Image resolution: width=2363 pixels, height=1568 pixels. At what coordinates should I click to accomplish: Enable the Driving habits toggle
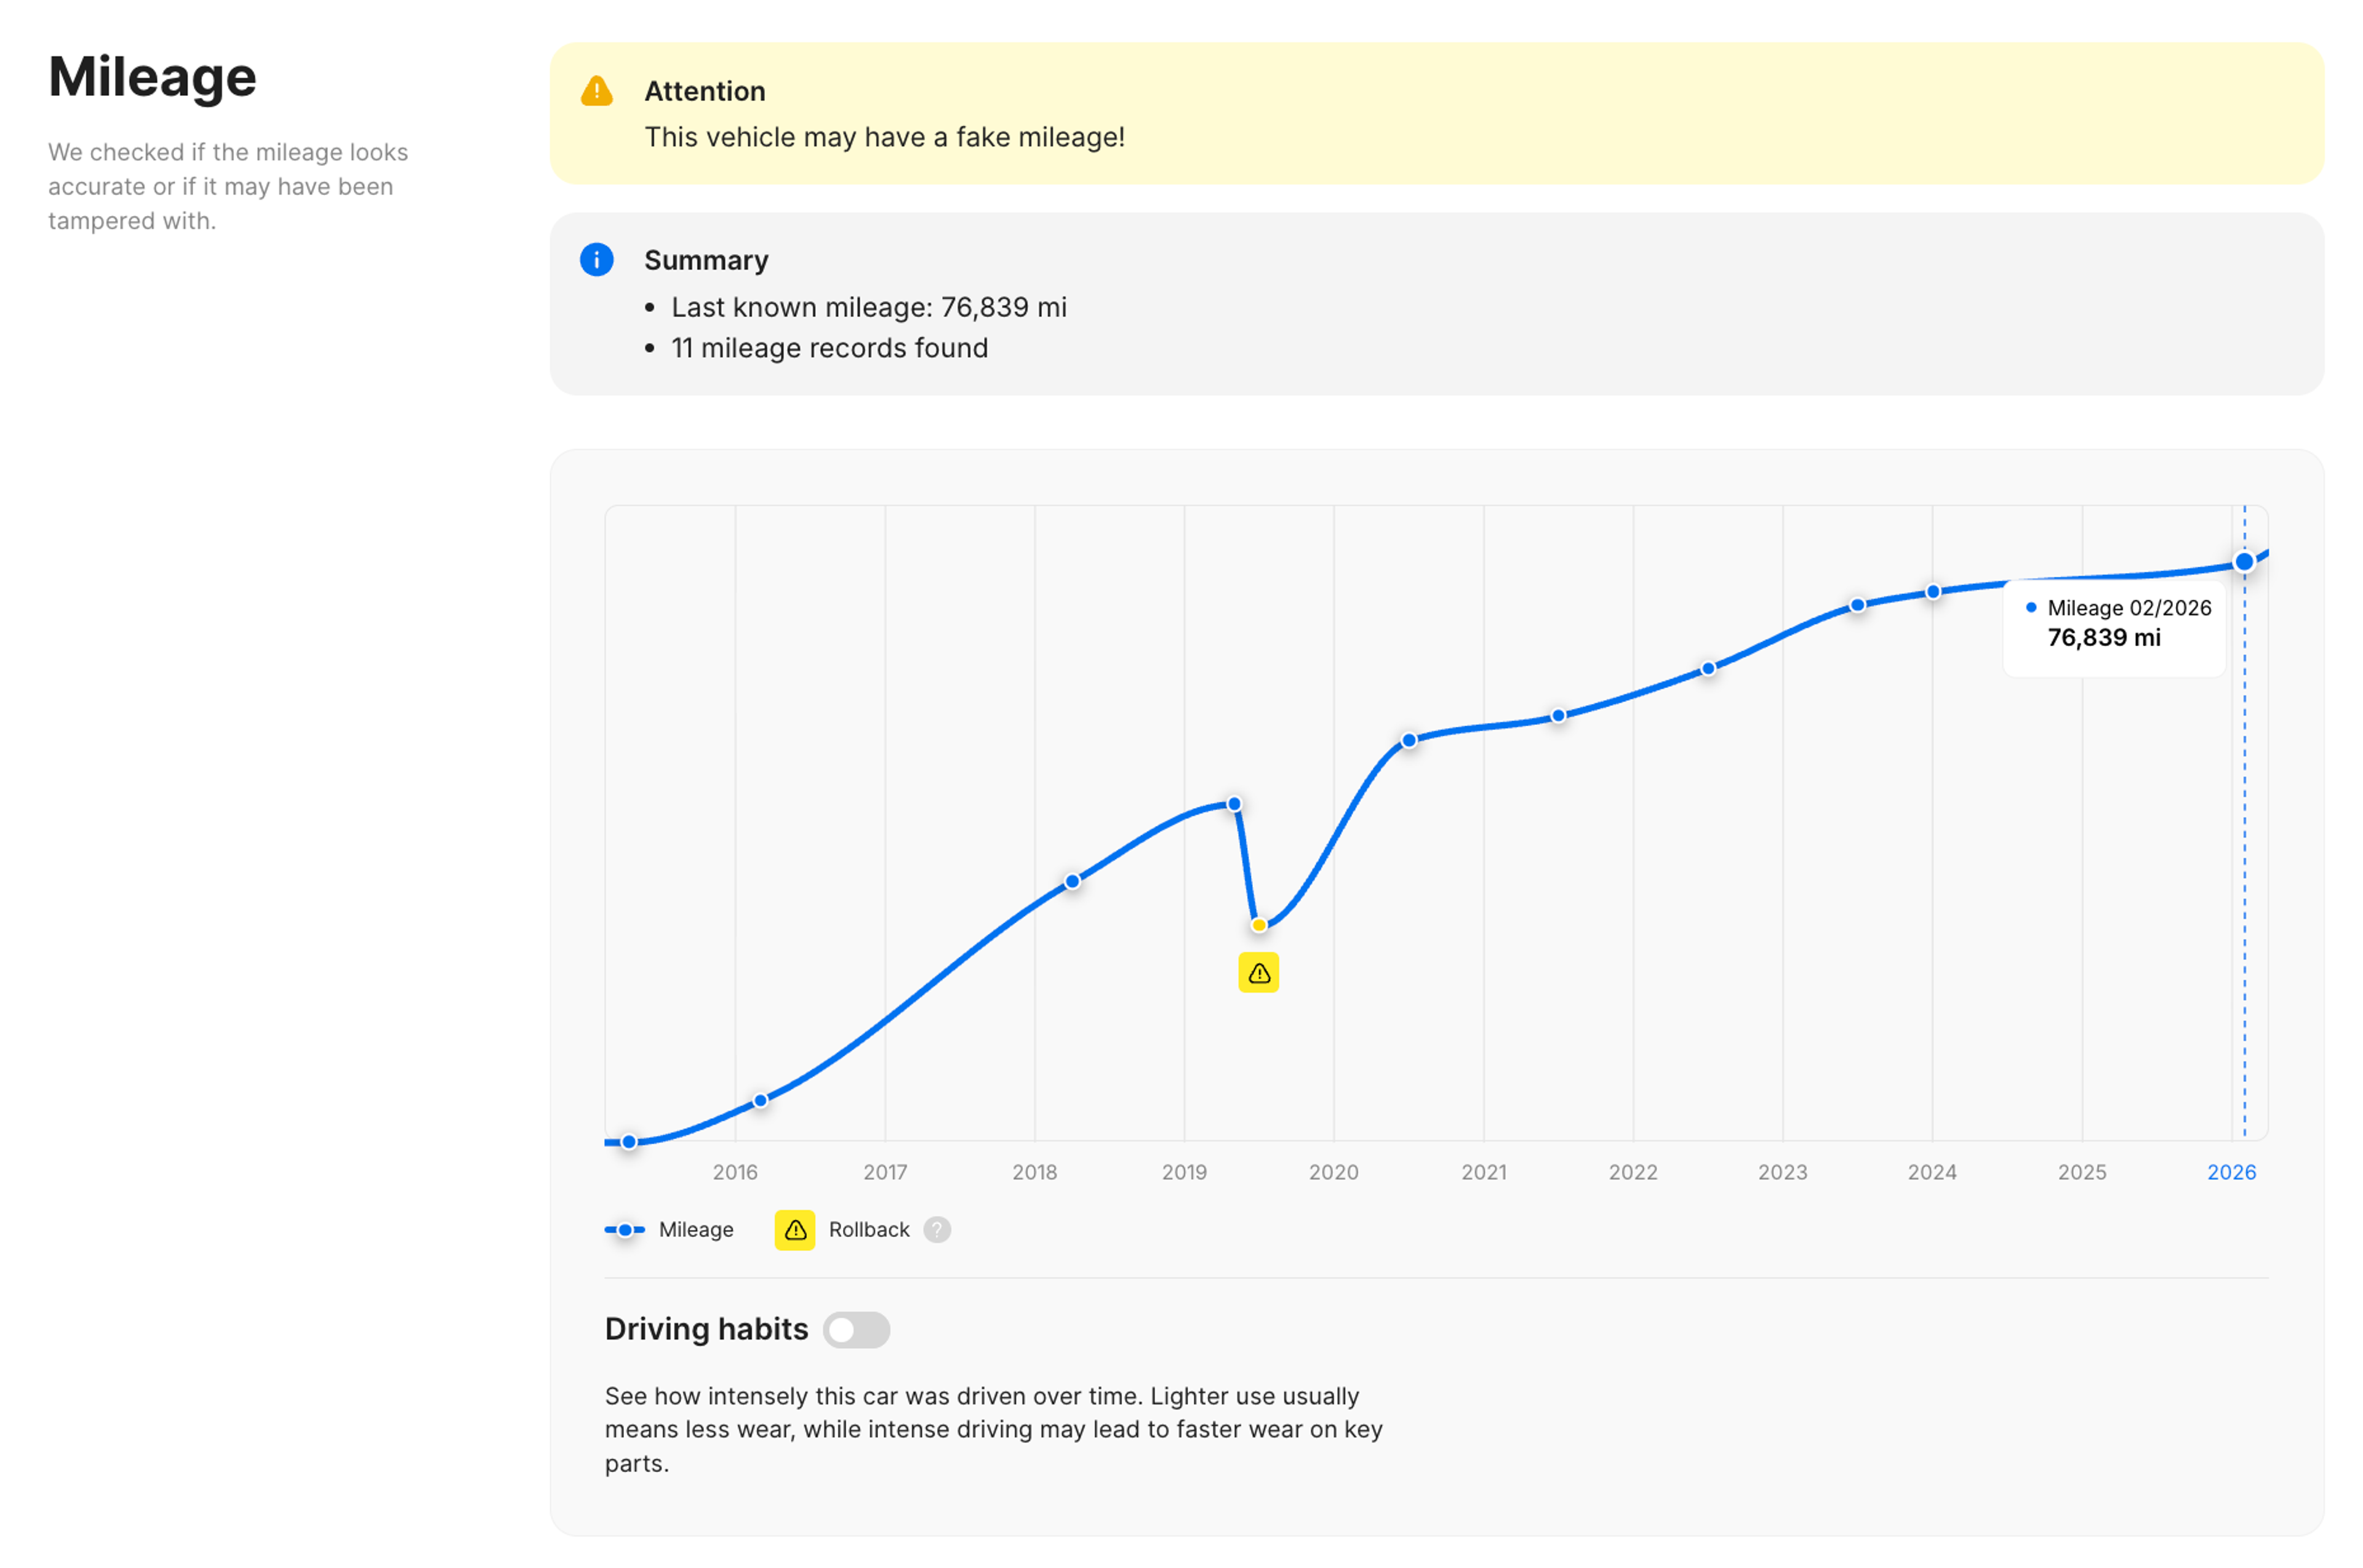pyautogui.click(x=856, y=1330)
